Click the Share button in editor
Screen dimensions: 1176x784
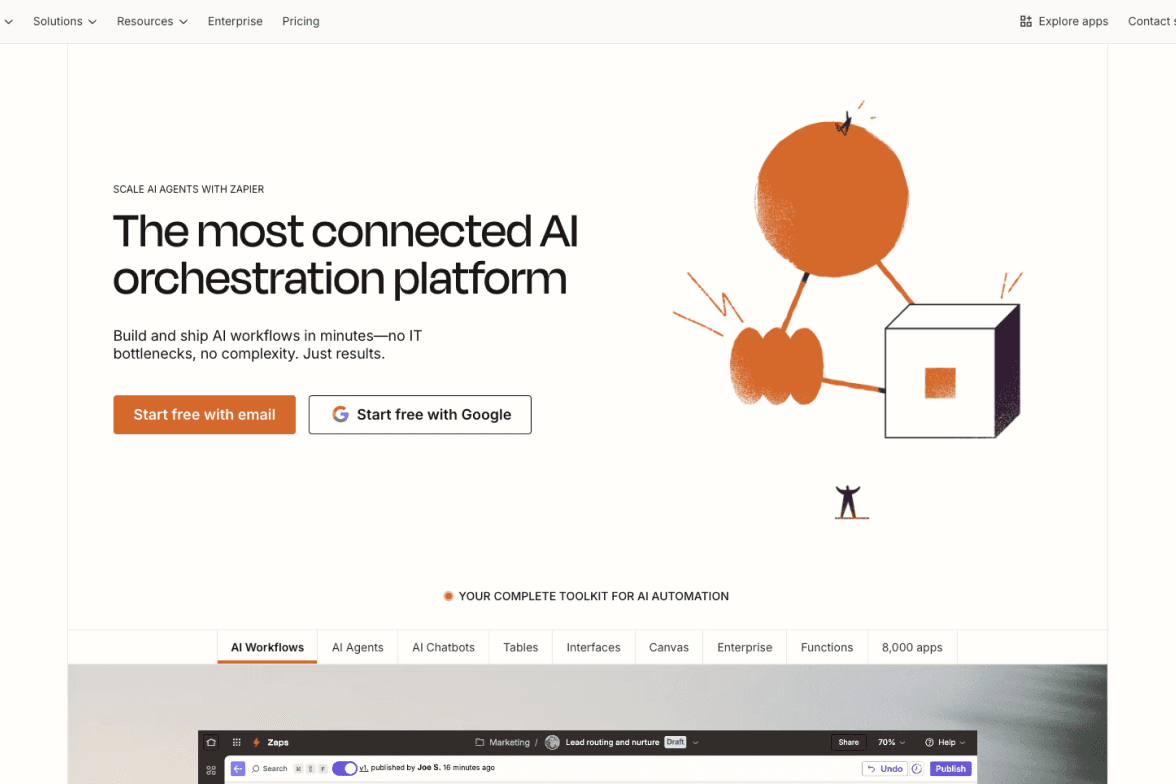pyautogui.click(x=849, y=743)
